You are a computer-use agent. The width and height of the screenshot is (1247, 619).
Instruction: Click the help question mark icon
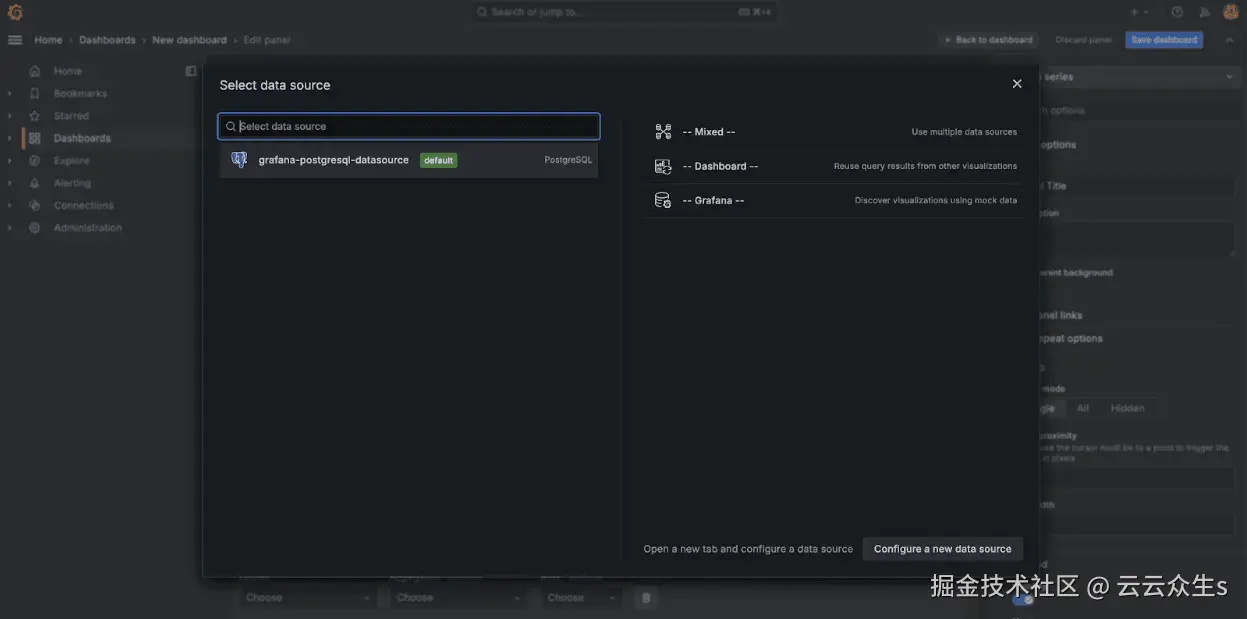(1177, 12)
